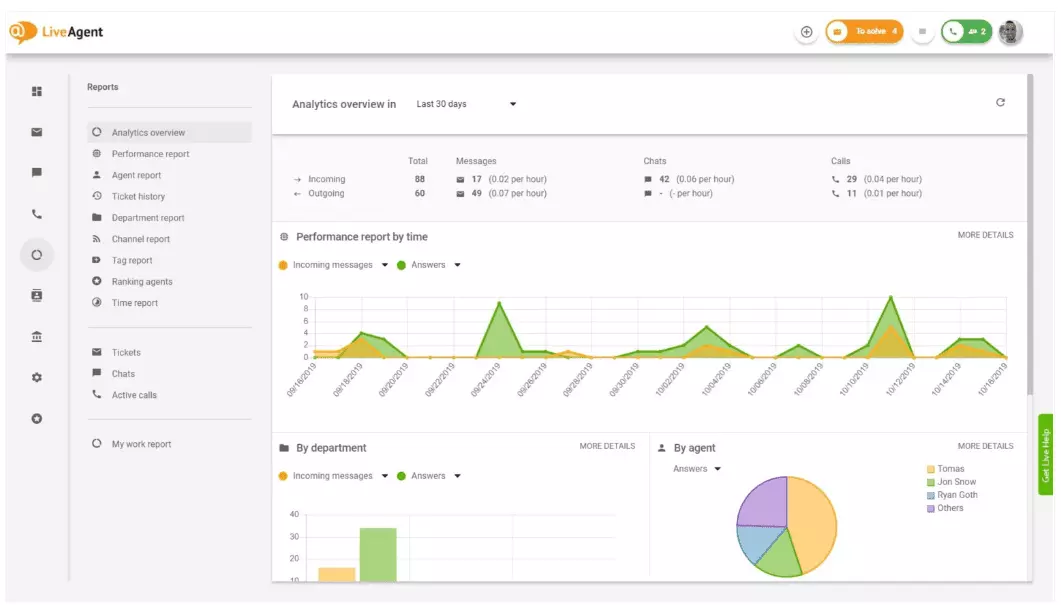1061x605 pixels.
Task: Click MORE DETAILS for the By department chart
Action: point(607,446)
